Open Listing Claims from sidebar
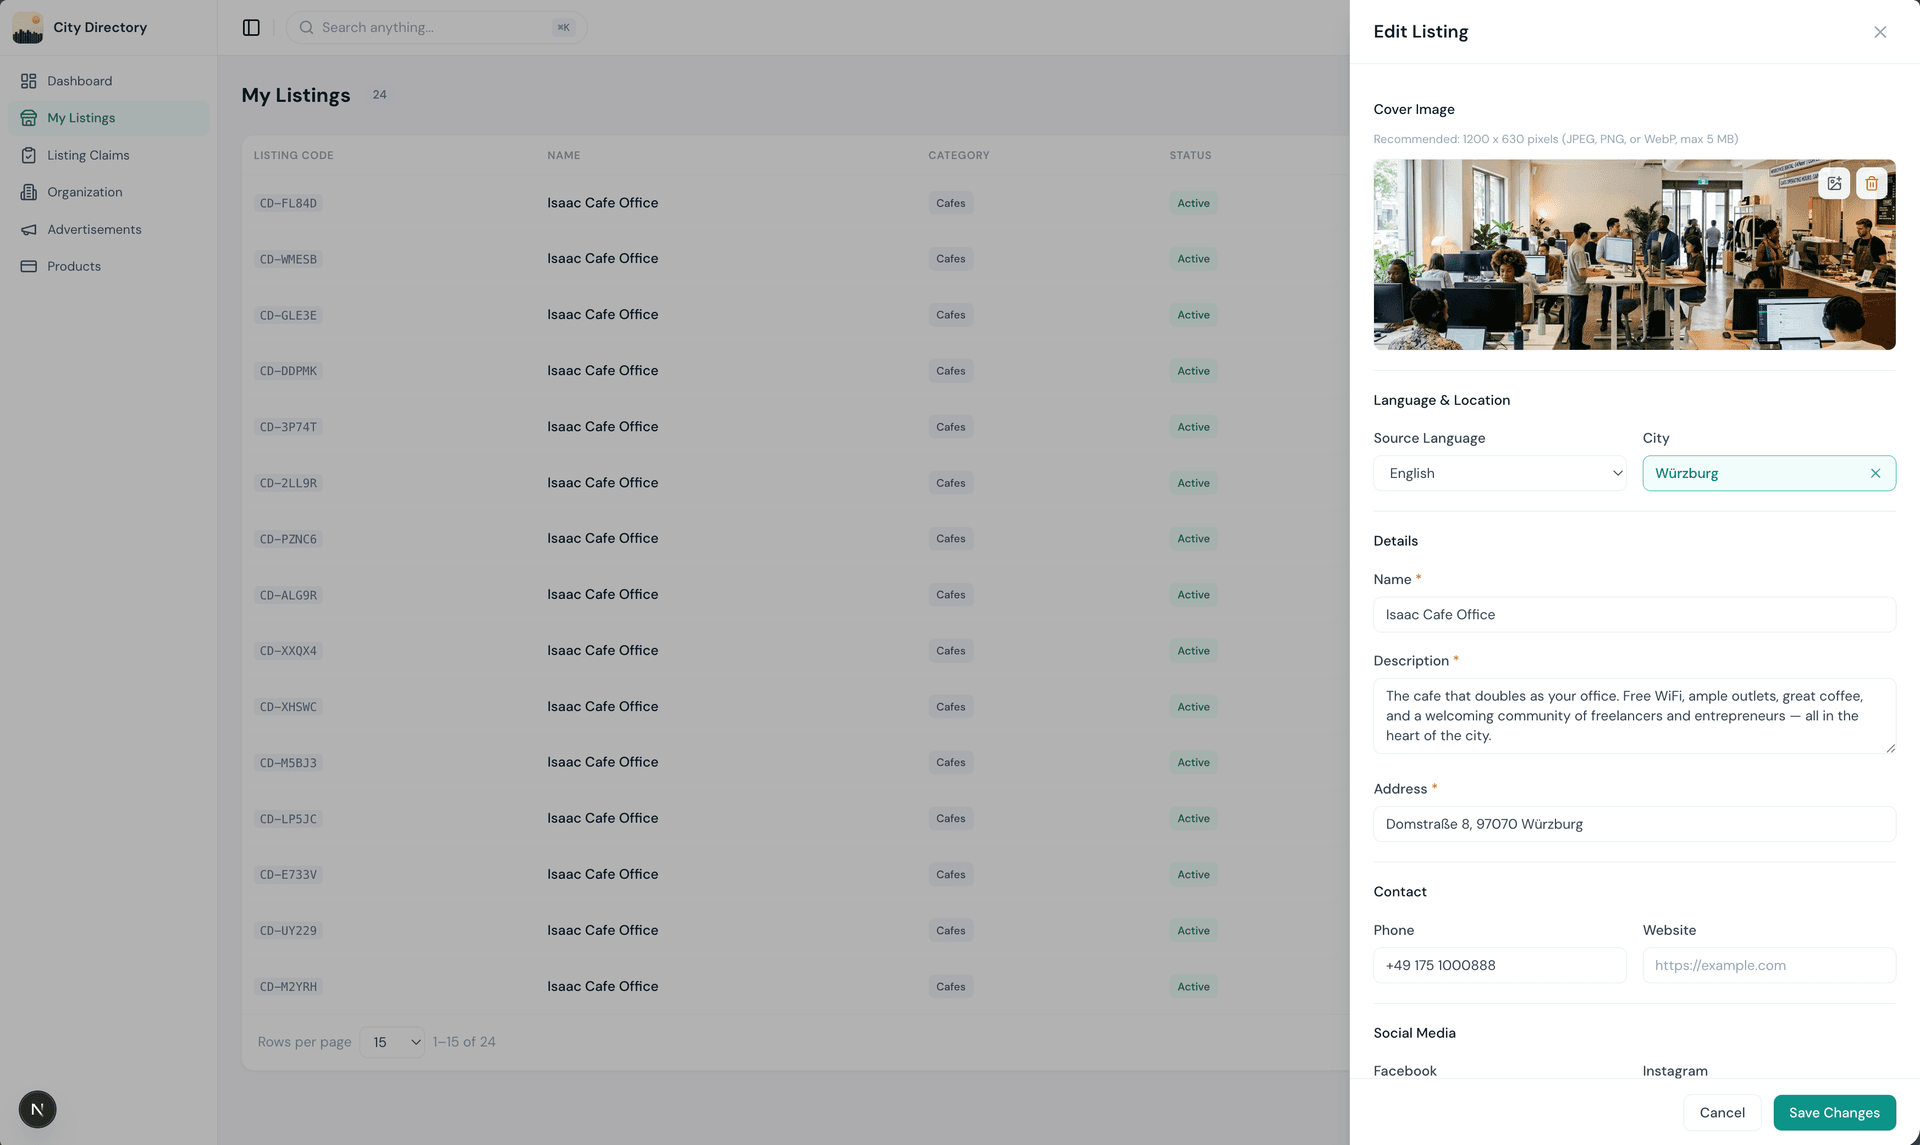The height and width of the screenshot is (1145, 1920). pos(88,155)
